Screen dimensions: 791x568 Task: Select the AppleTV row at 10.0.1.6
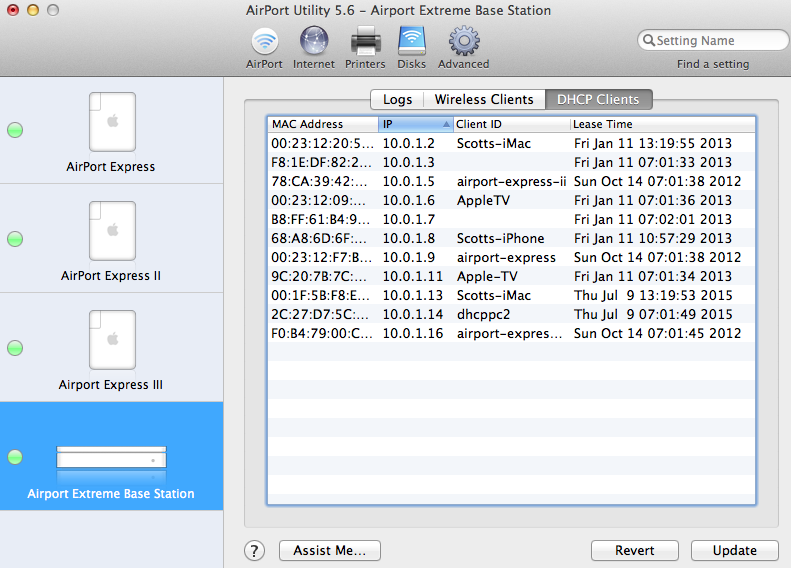tap(512, 200)
